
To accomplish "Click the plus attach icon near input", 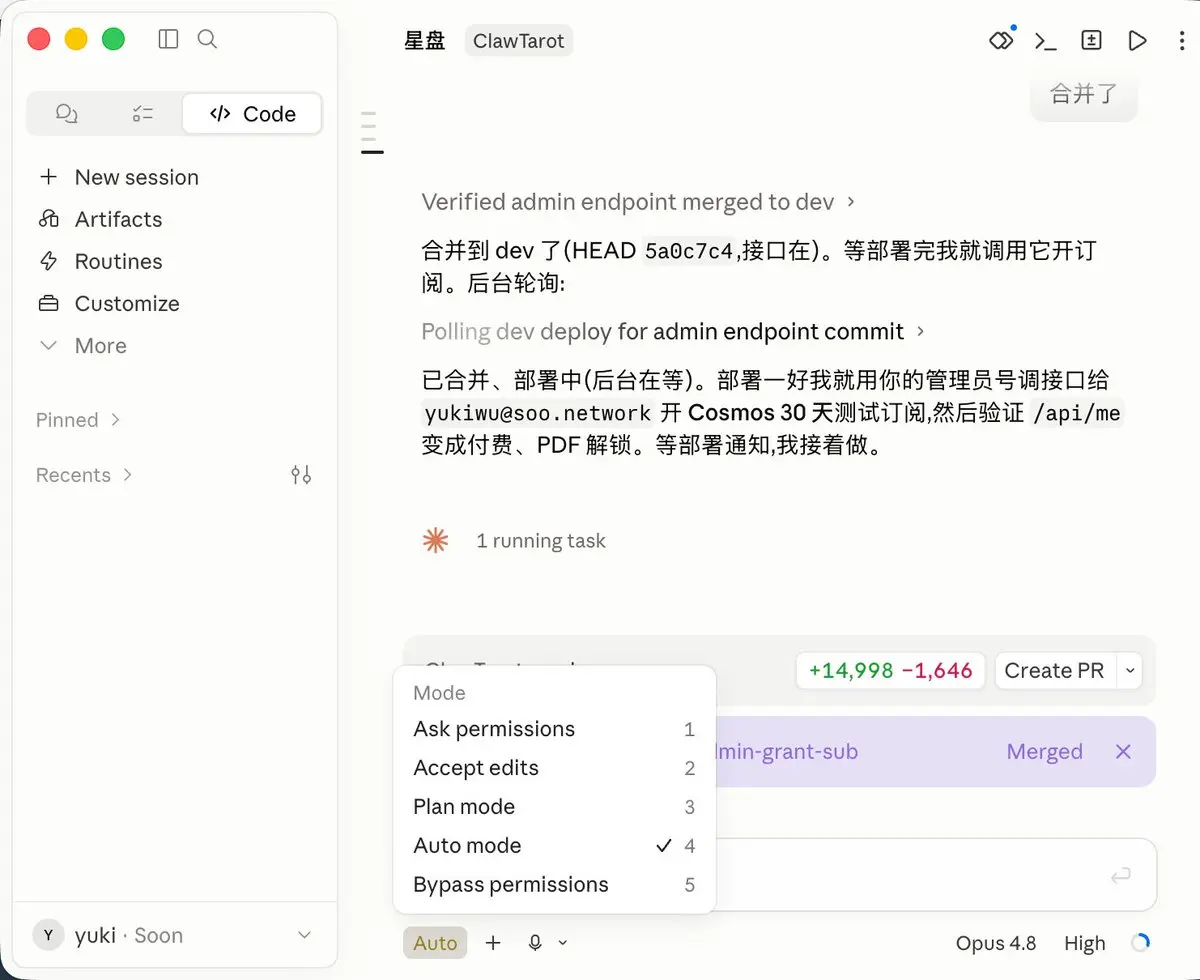I will 493,943.
